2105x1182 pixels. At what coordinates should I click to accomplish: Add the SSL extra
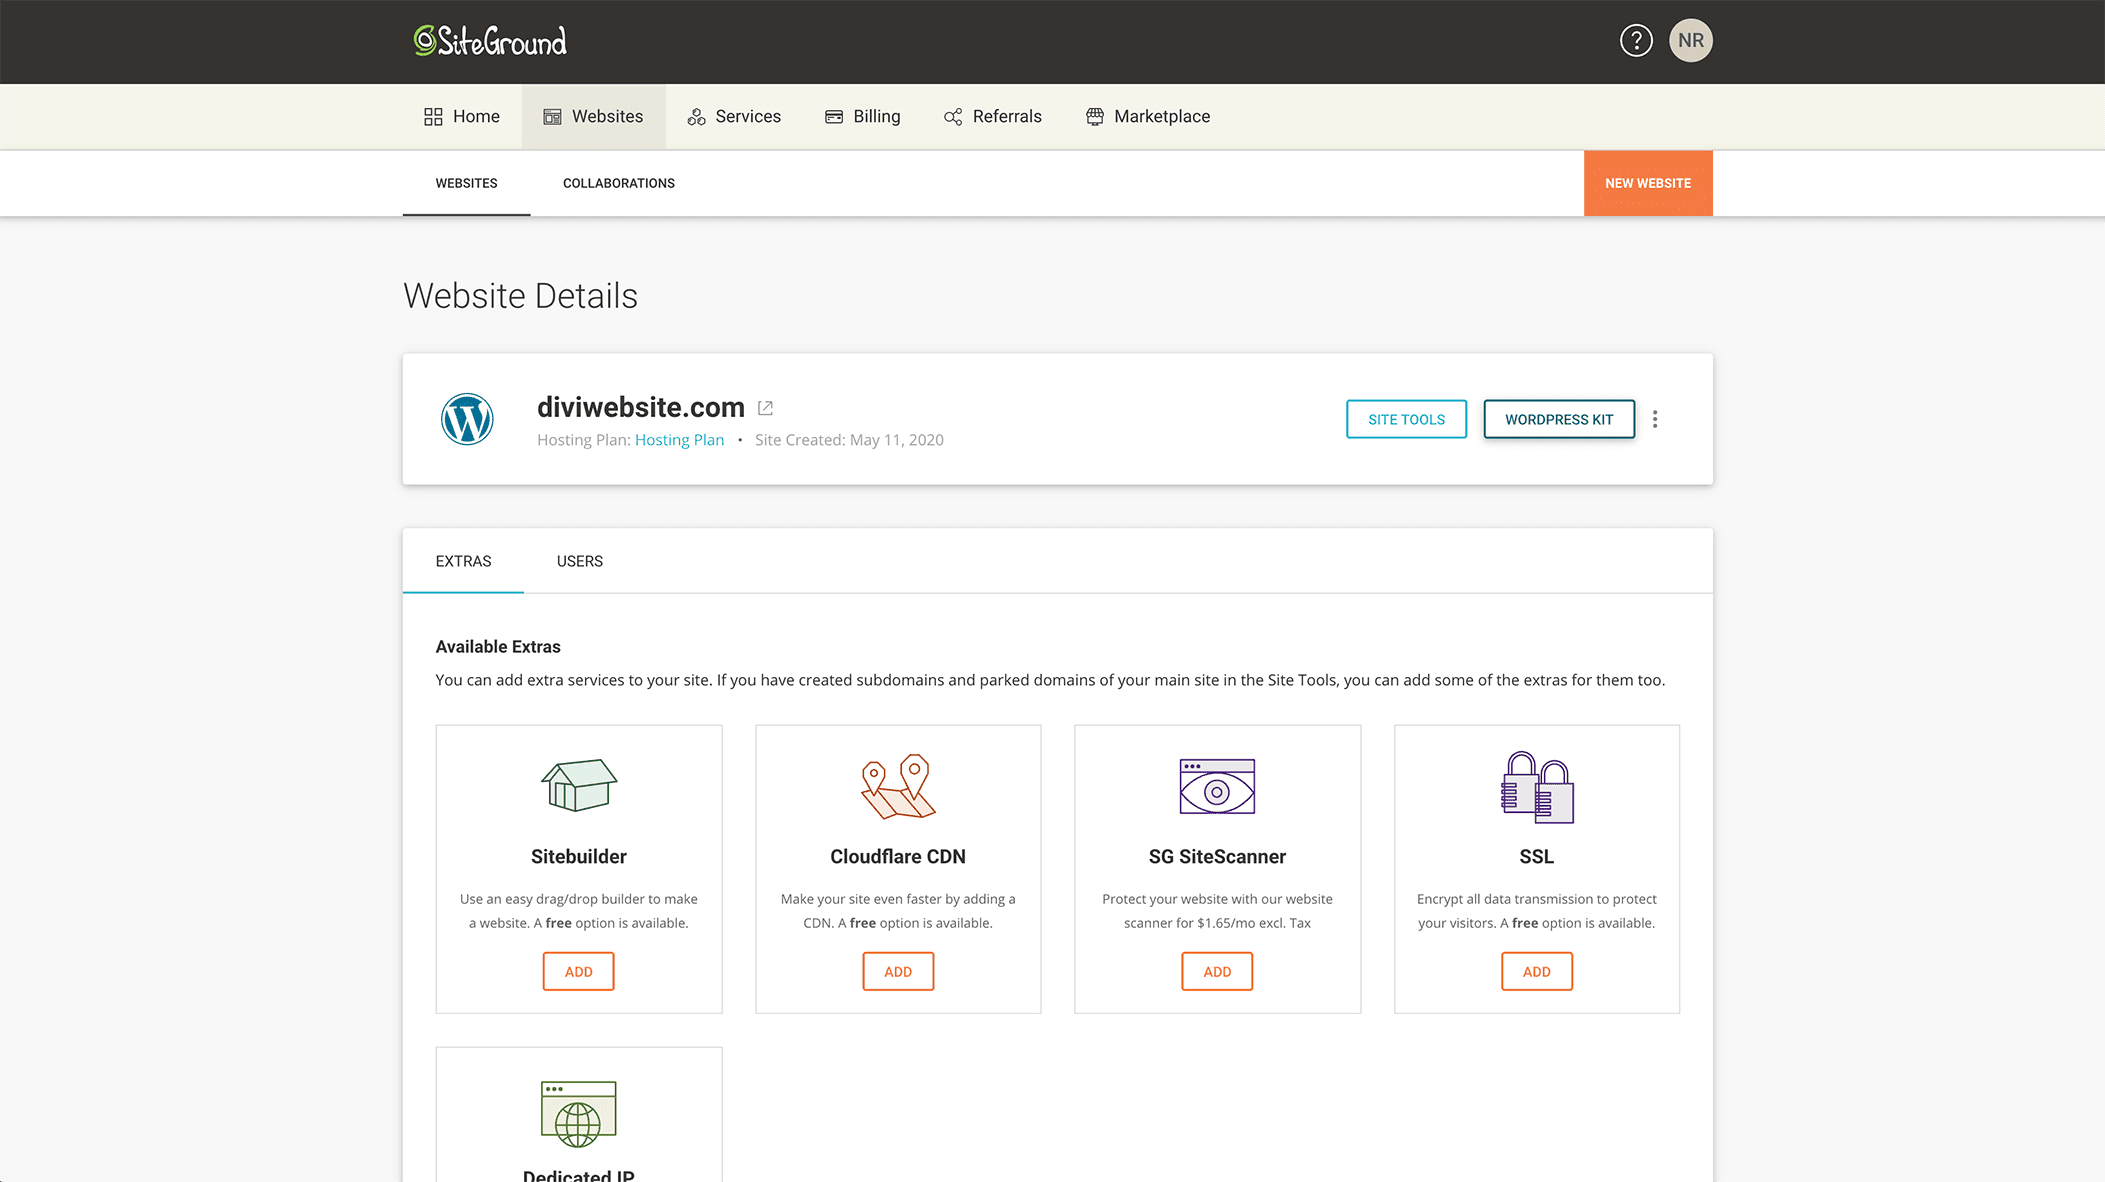point(1536,971)
